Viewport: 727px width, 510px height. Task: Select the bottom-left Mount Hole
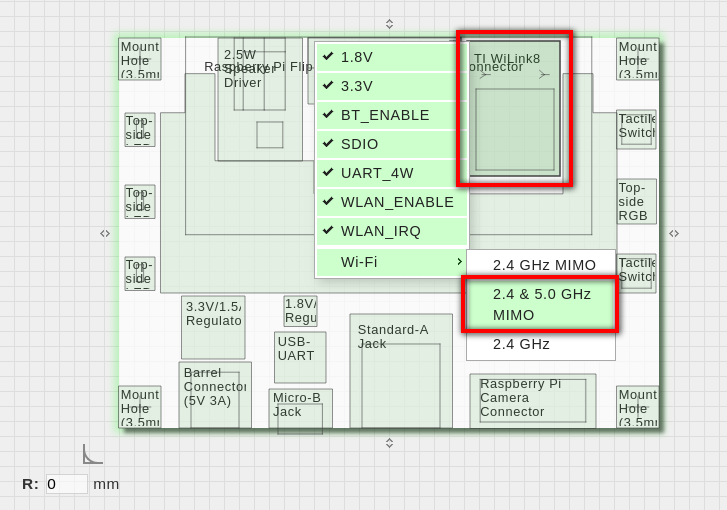click(x=140, y=407)
